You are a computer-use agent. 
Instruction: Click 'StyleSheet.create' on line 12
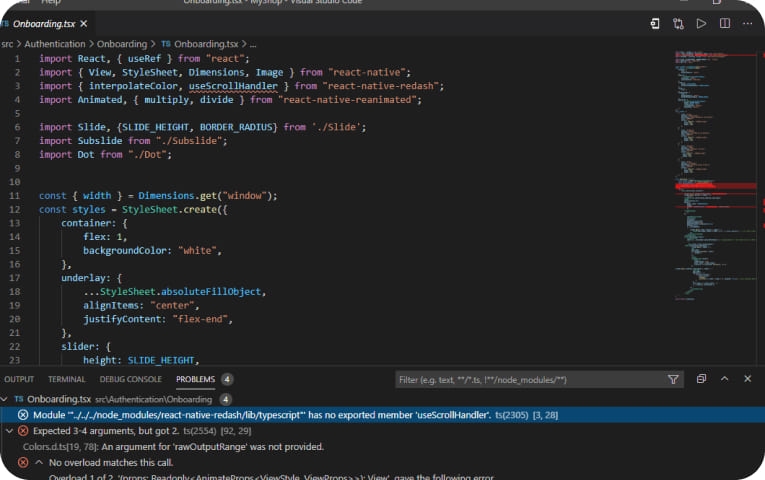coord(169,209)
